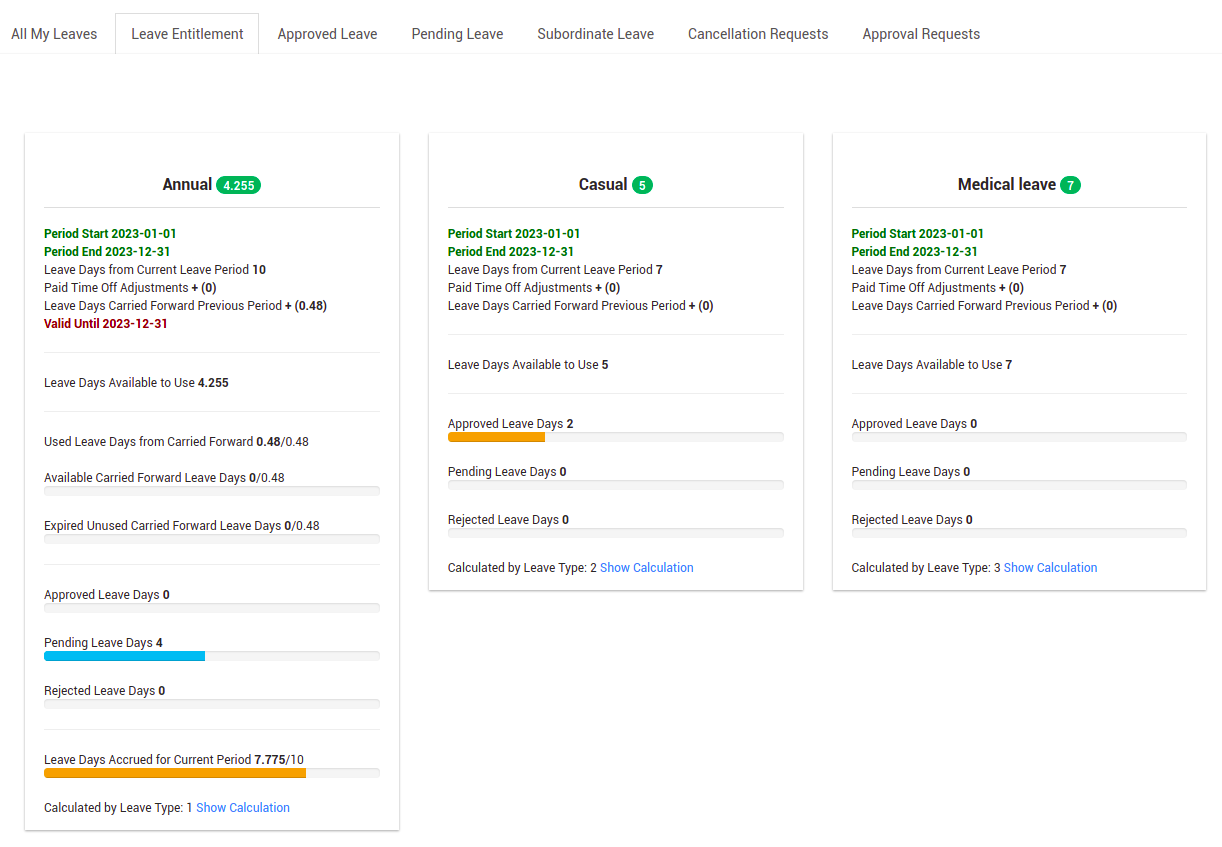Switch to the All My Leaves tab
The image size is (1222, 847).
pyautogui.click(x=54, y=34)
